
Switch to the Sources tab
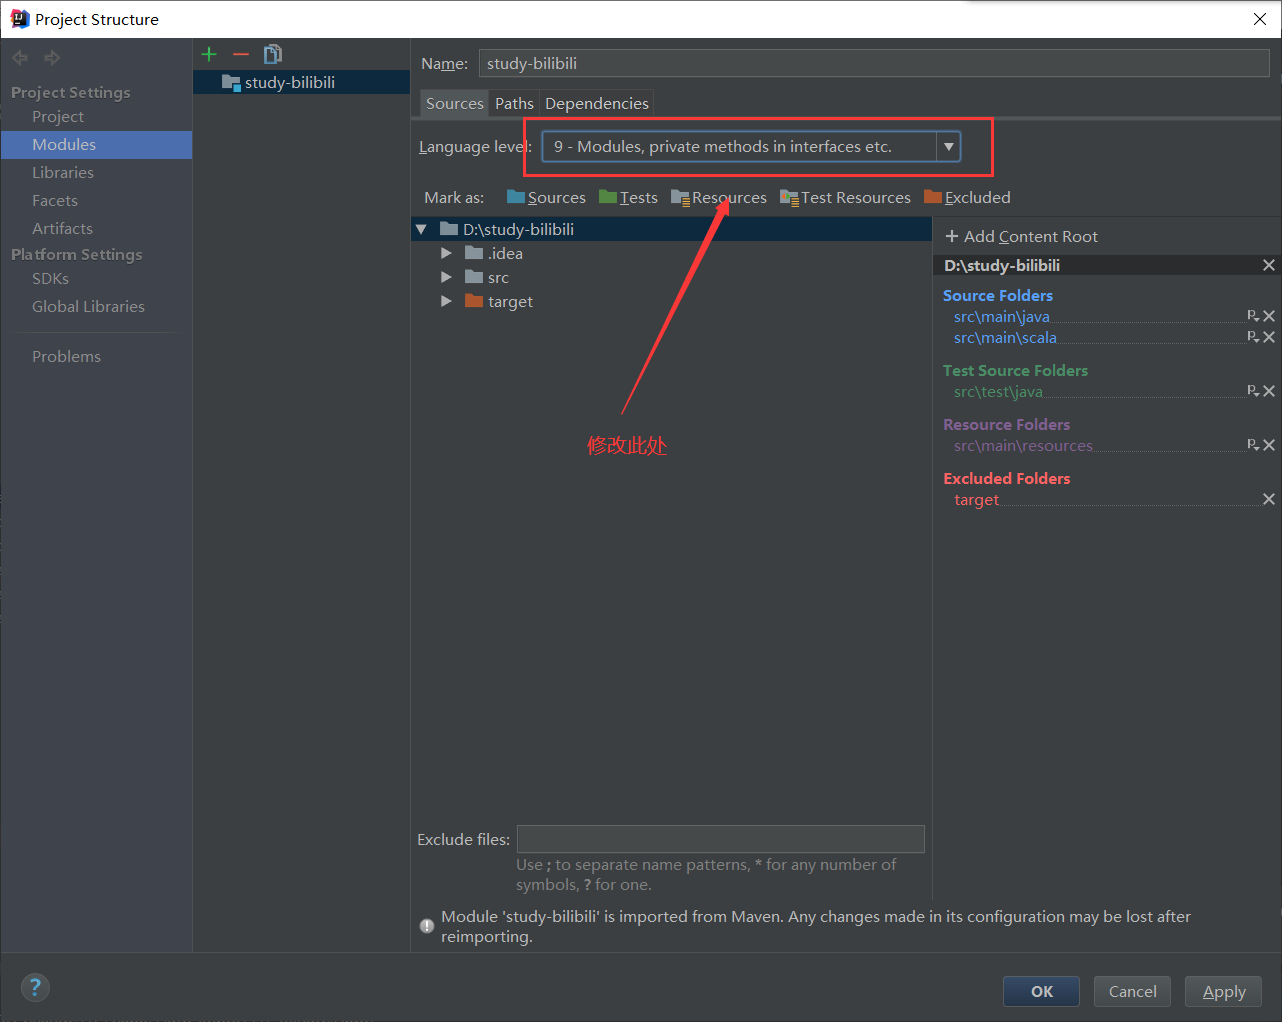click(x=454, y=103)
